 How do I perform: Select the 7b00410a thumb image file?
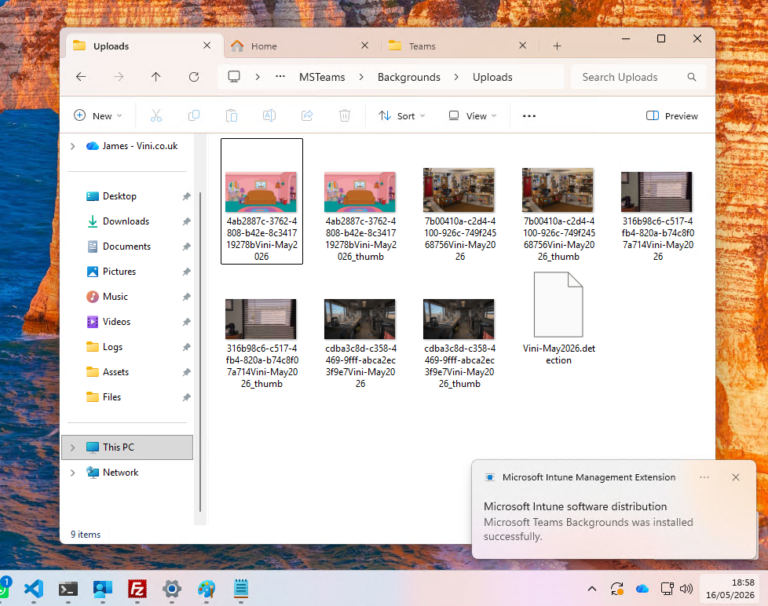558,214
